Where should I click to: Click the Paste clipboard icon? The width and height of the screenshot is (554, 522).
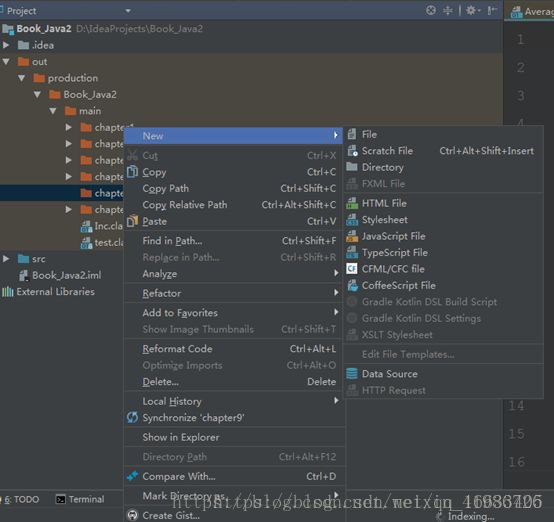click(132, 221)
